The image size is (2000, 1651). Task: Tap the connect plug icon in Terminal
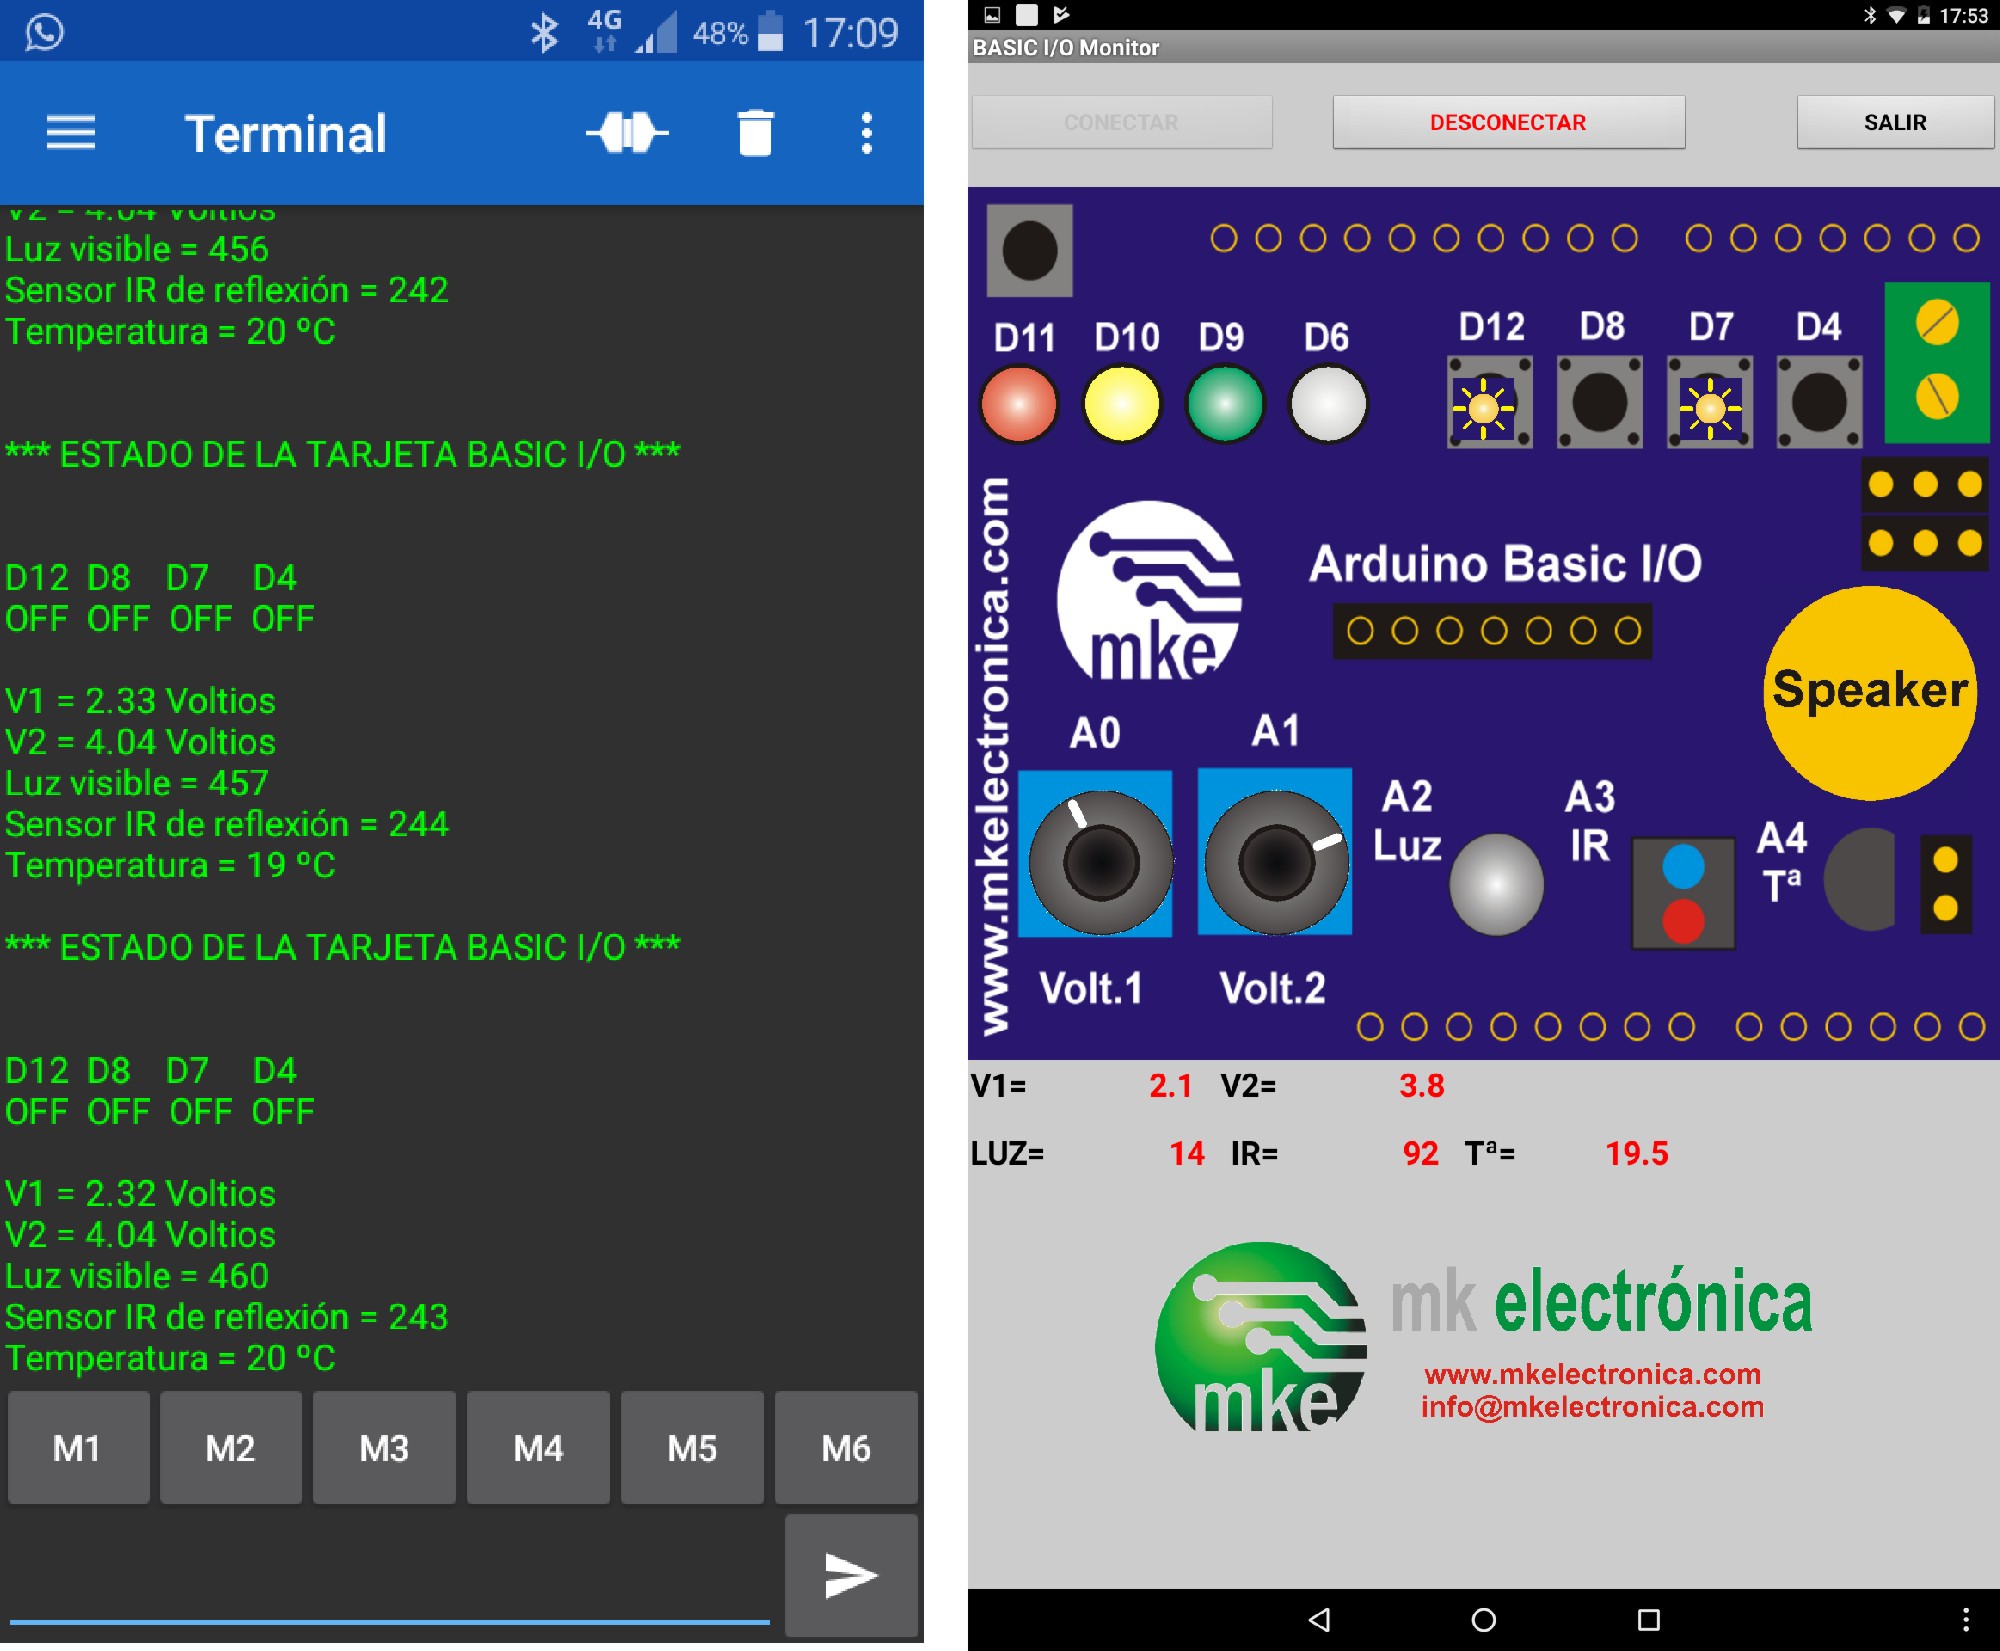[x=627, y=133]
